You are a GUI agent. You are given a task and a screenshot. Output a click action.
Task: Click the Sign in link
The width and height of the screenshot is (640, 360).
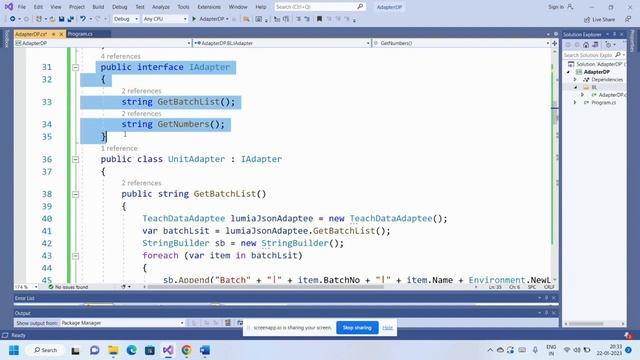pyautogui.click(x=556, y=7)
